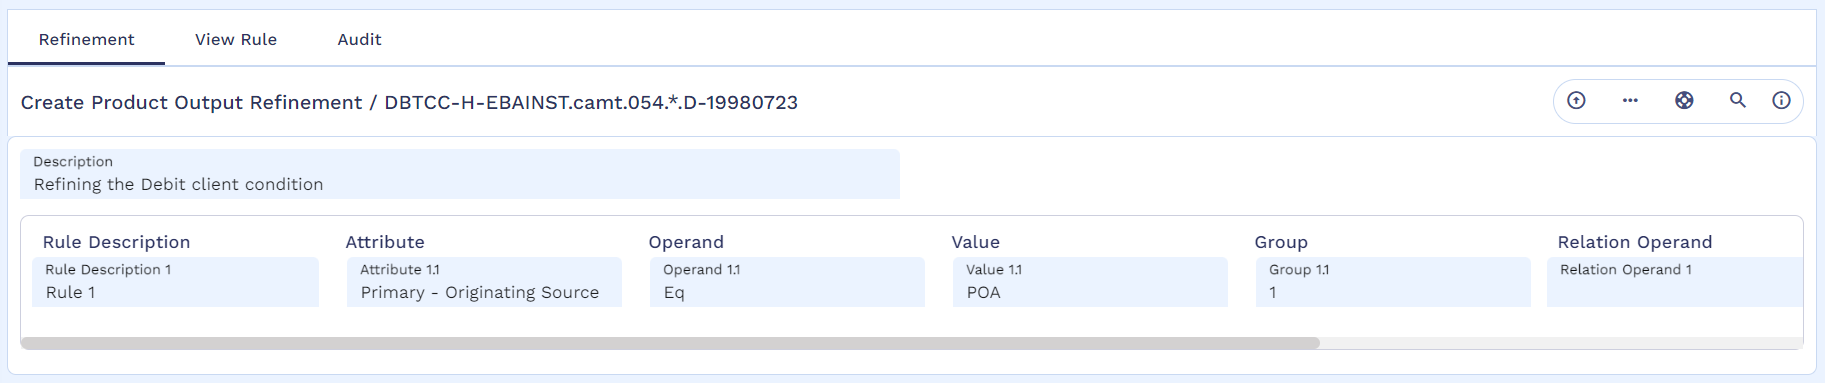The image size is (1825, 383).
Task: Click the Rule Description 1 field
Action: 175,282
